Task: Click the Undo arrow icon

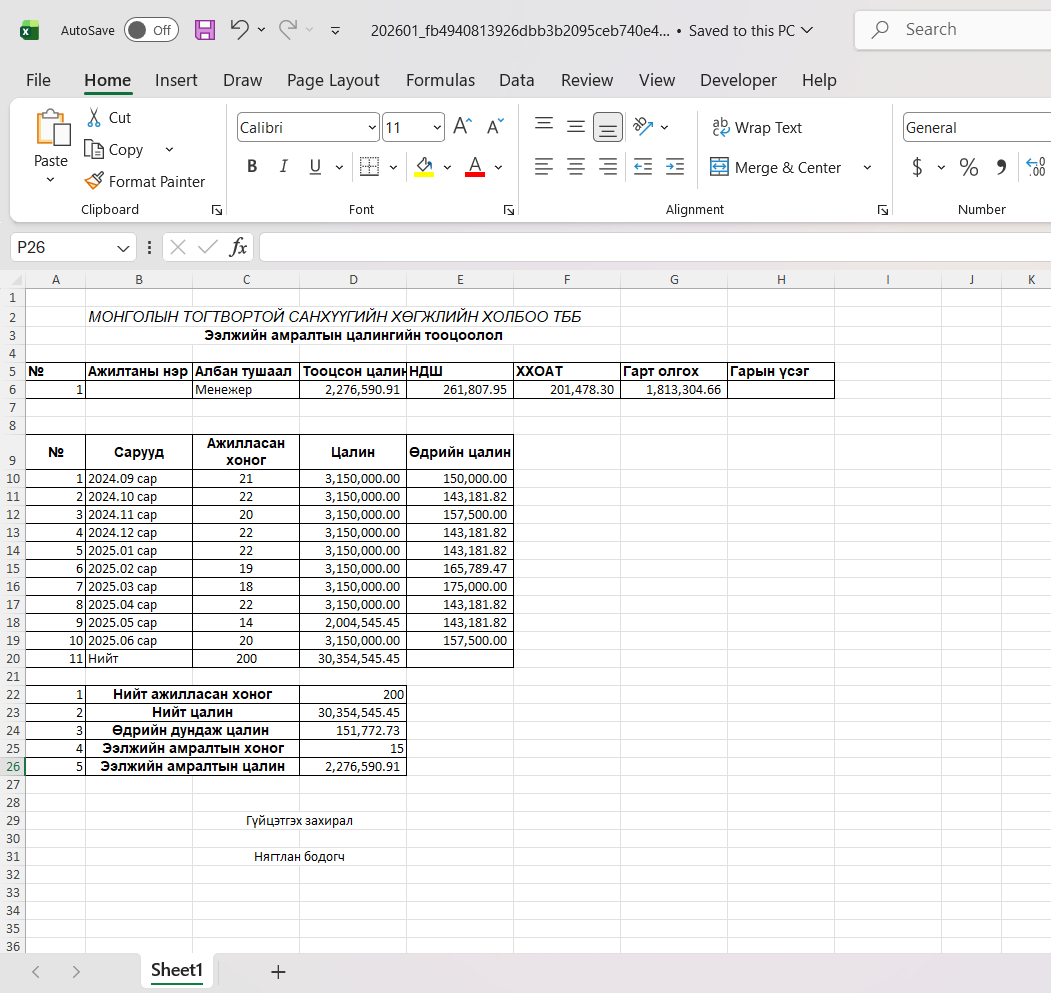Action: 239,30
